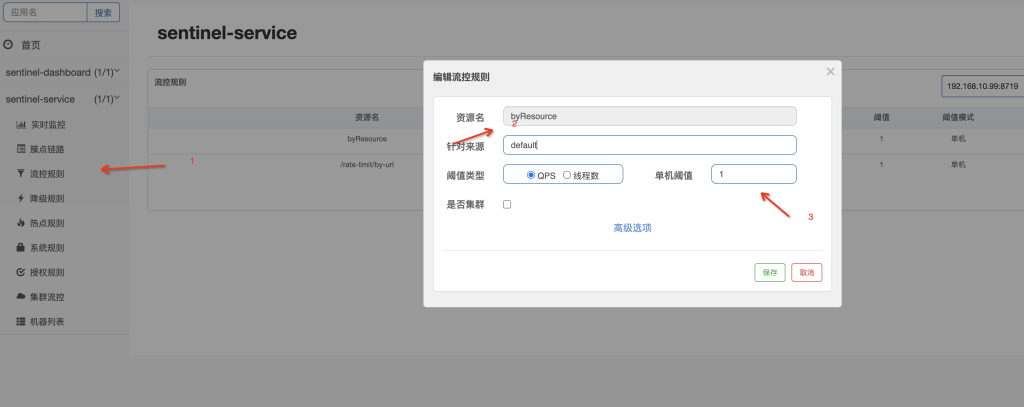This screenshot has height=407, width=1024.
Task: Click the 应用名 search field
Action: click(x=46, y=12)
